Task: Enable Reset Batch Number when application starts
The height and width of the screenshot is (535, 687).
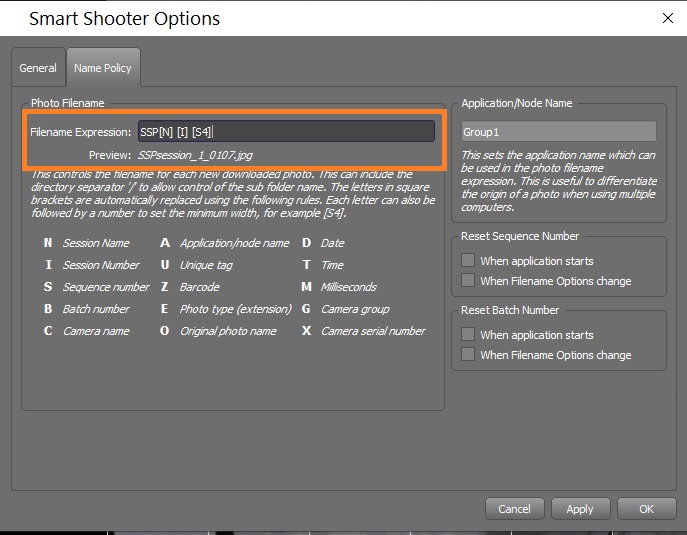Action: click(x=468, y=335)
